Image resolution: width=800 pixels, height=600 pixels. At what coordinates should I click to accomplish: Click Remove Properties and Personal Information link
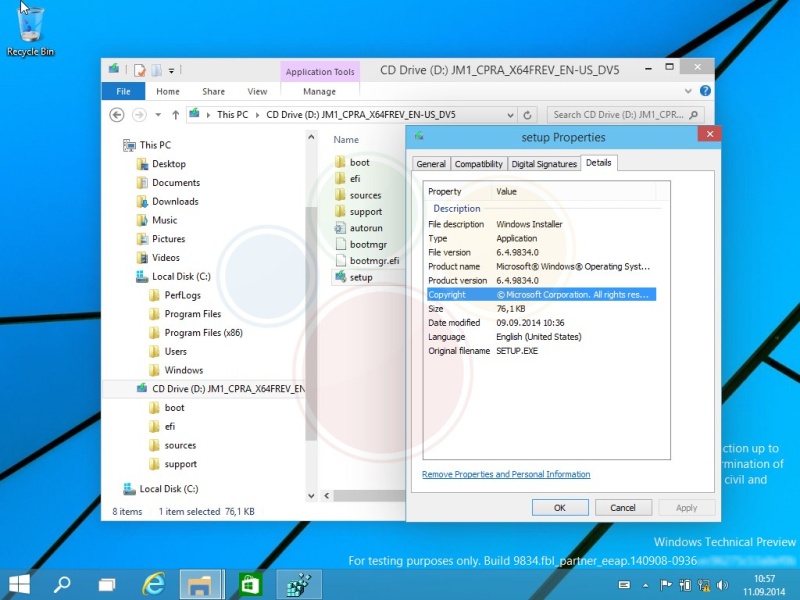(x=506, y=474)
